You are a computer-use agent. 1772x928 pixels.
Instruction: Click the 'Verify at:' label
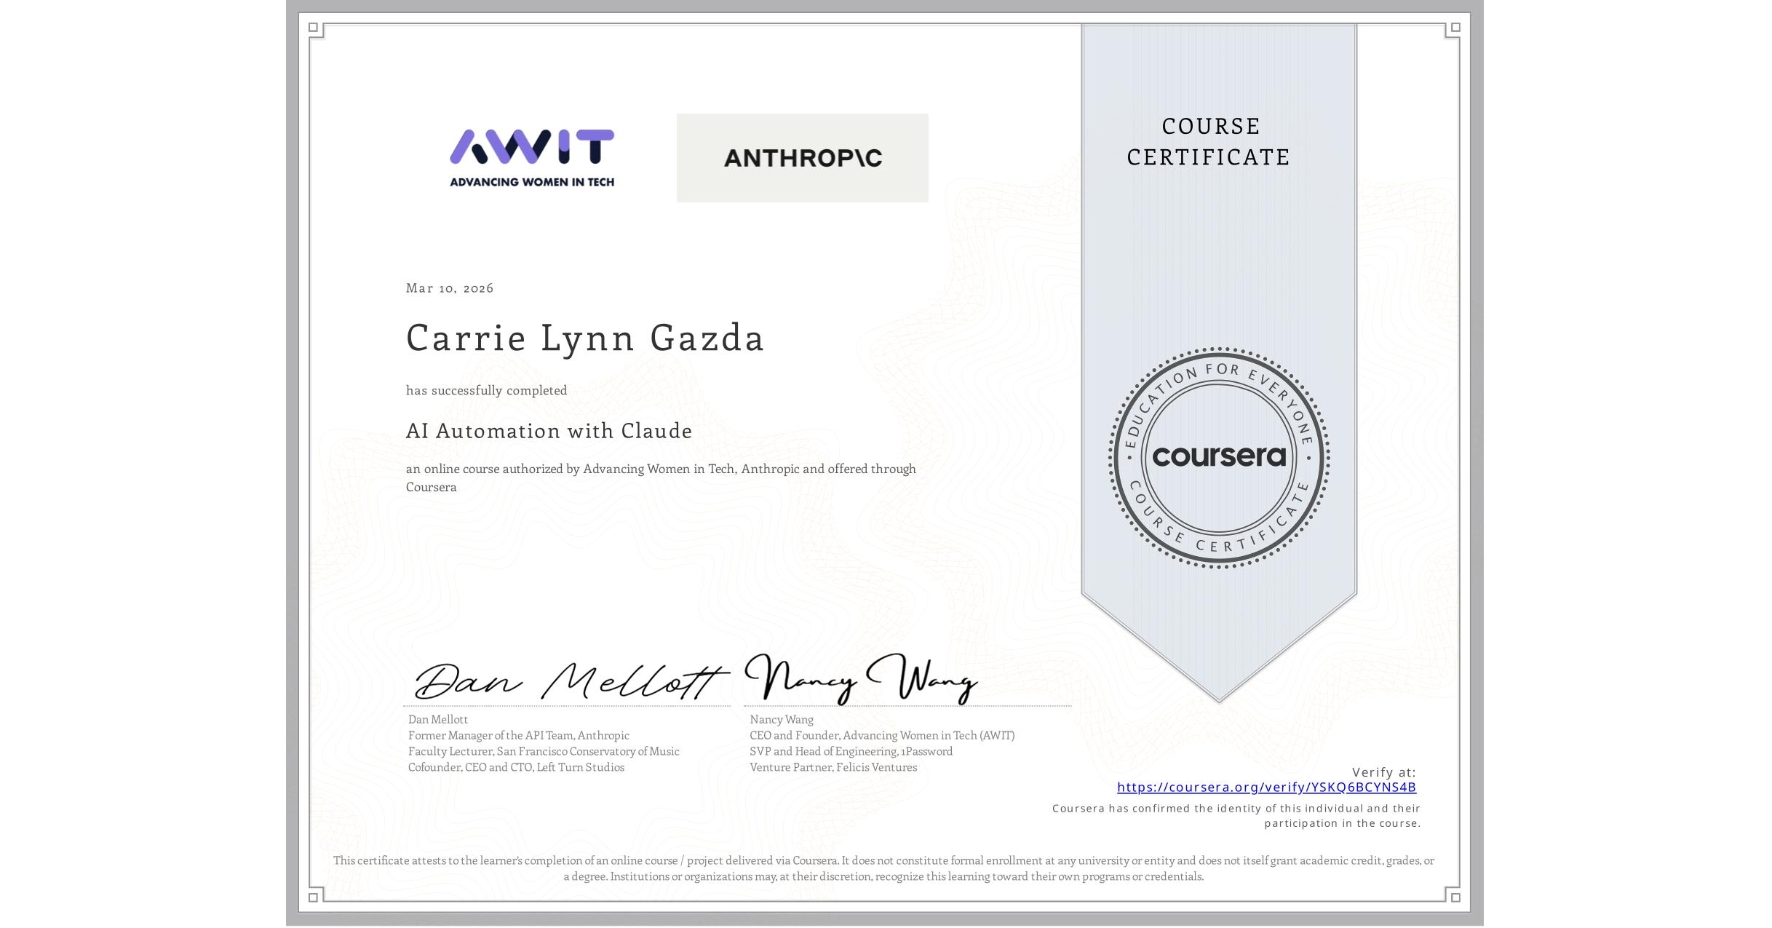tap(1384, 772)
